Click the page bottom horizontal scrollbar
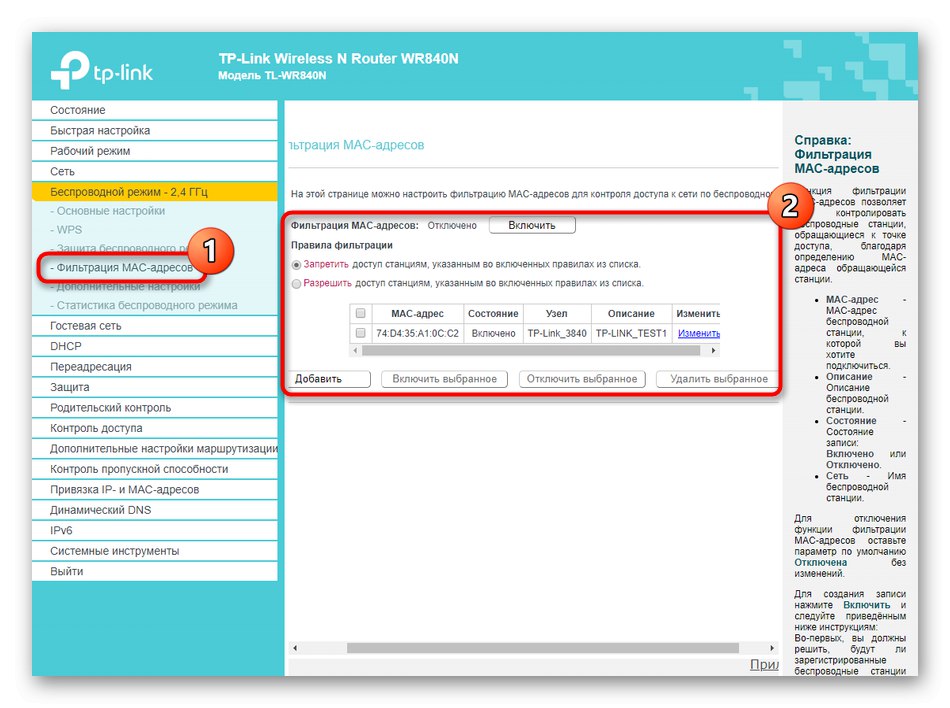950x708 pixels. 542,647
